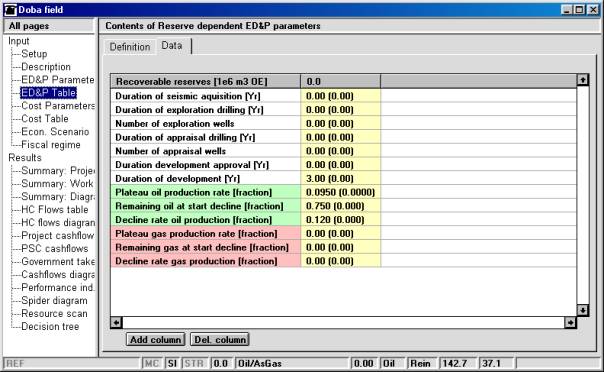Click scroll left arrow of table
Viewport: 604px width, 372px height.
116,322
